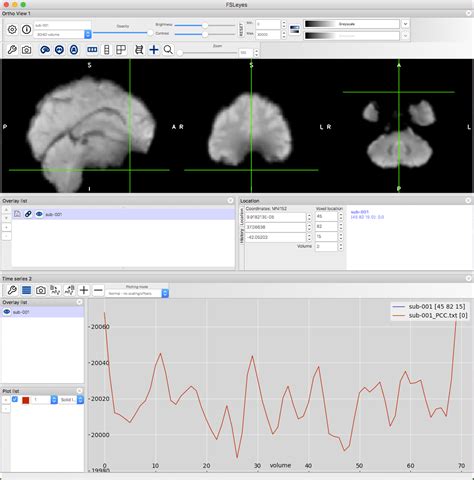Viewport: 474px width, 480px height.
Task: Toggle the sagittal canvas view
Action: point(45,50)
